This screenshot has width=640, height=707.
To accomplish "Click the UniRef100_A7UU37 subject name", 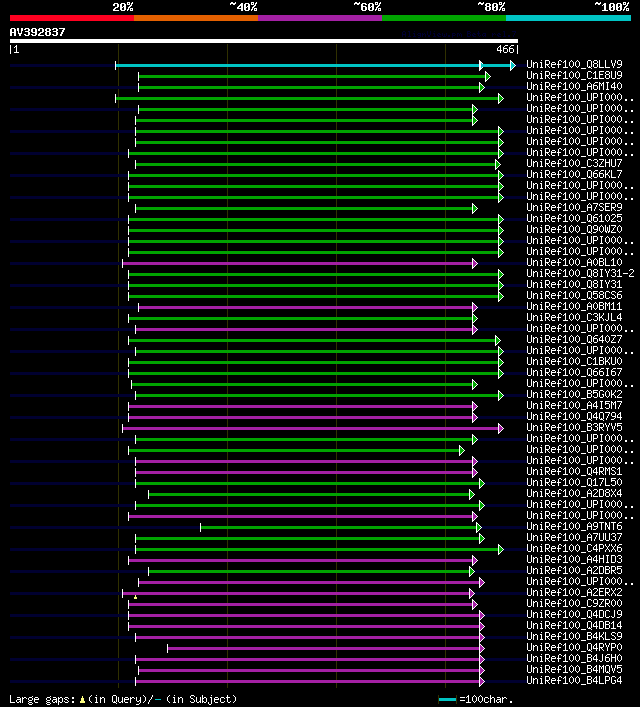I will [x=574, y=537].
